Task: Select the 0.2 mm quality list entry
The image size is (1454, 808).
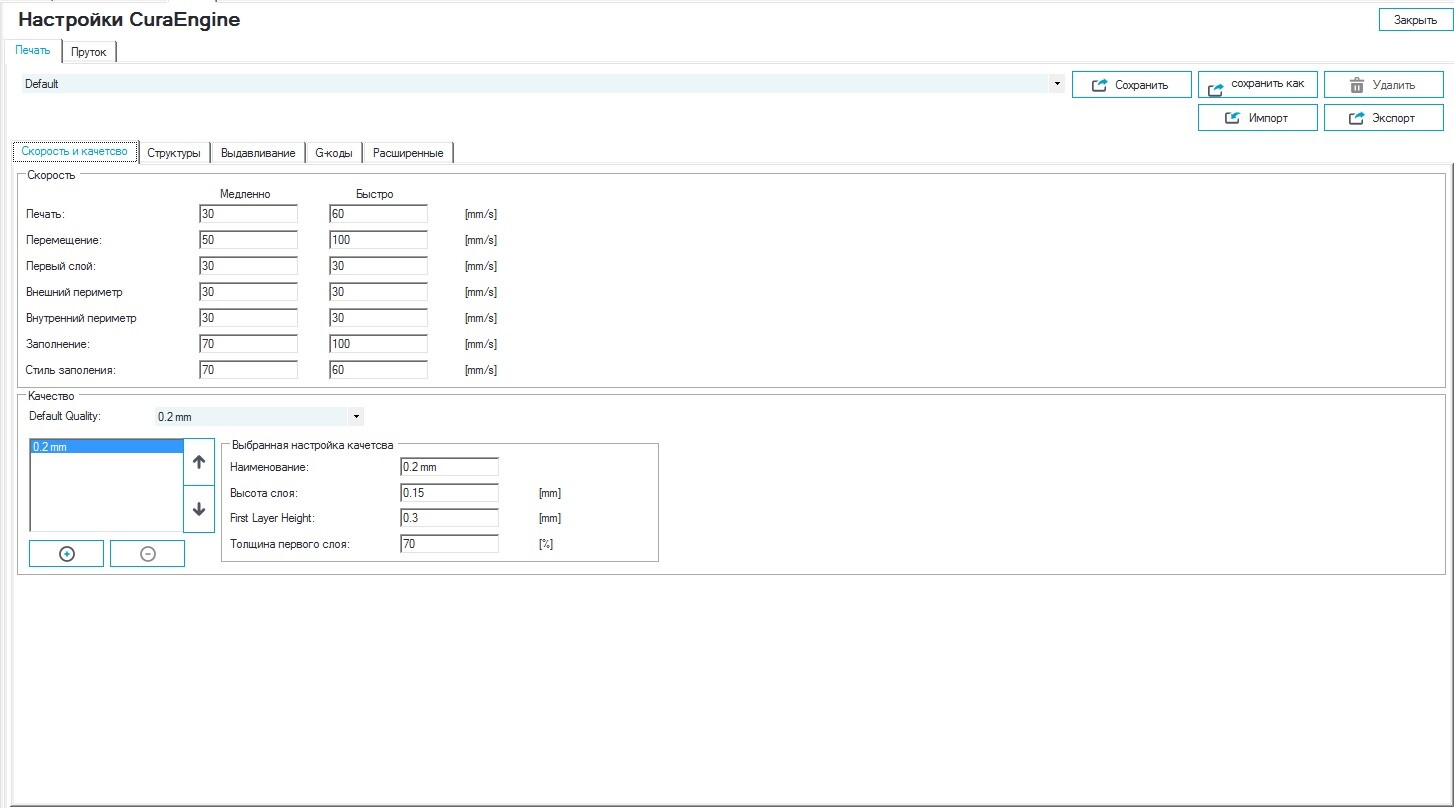Action: [107, 447]
